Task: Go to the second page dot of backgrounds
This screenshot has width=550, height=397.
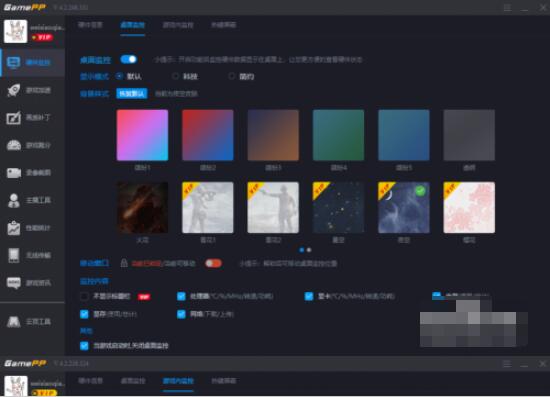Action: click(x=309, y=250)
